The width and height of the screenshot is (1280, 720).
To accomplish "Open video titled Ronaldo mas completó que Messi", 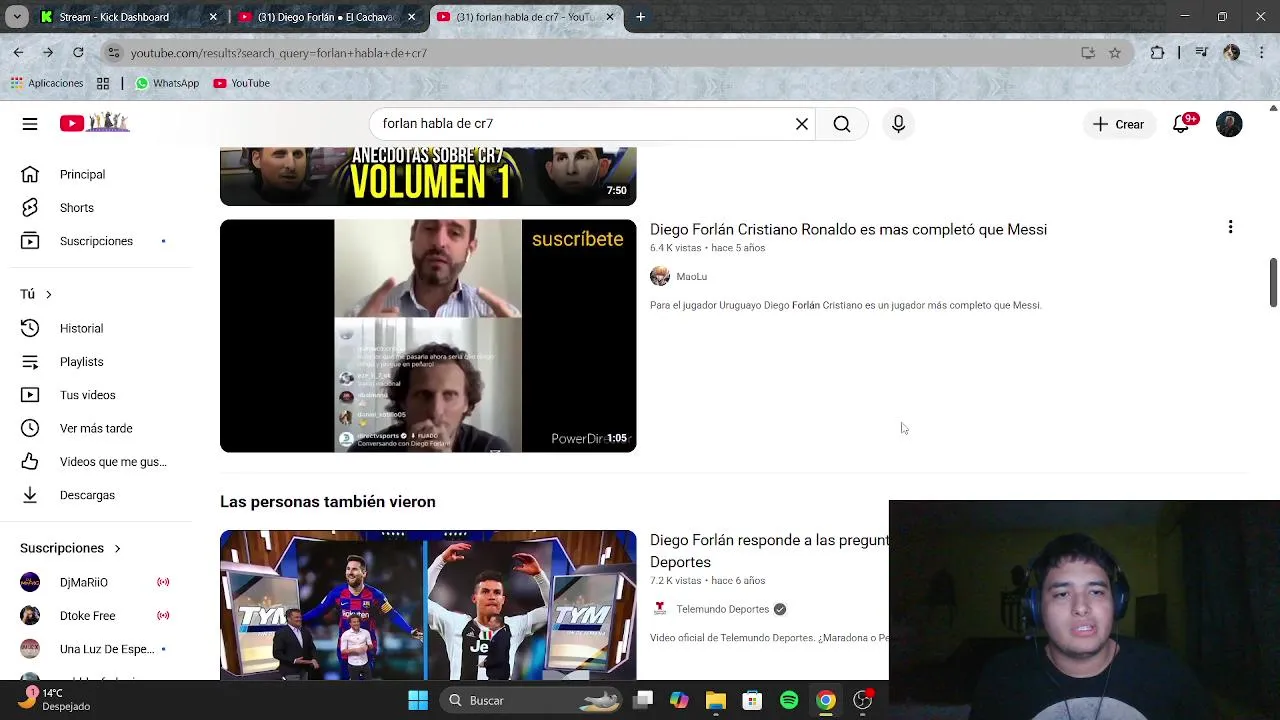I will (848, 229).
